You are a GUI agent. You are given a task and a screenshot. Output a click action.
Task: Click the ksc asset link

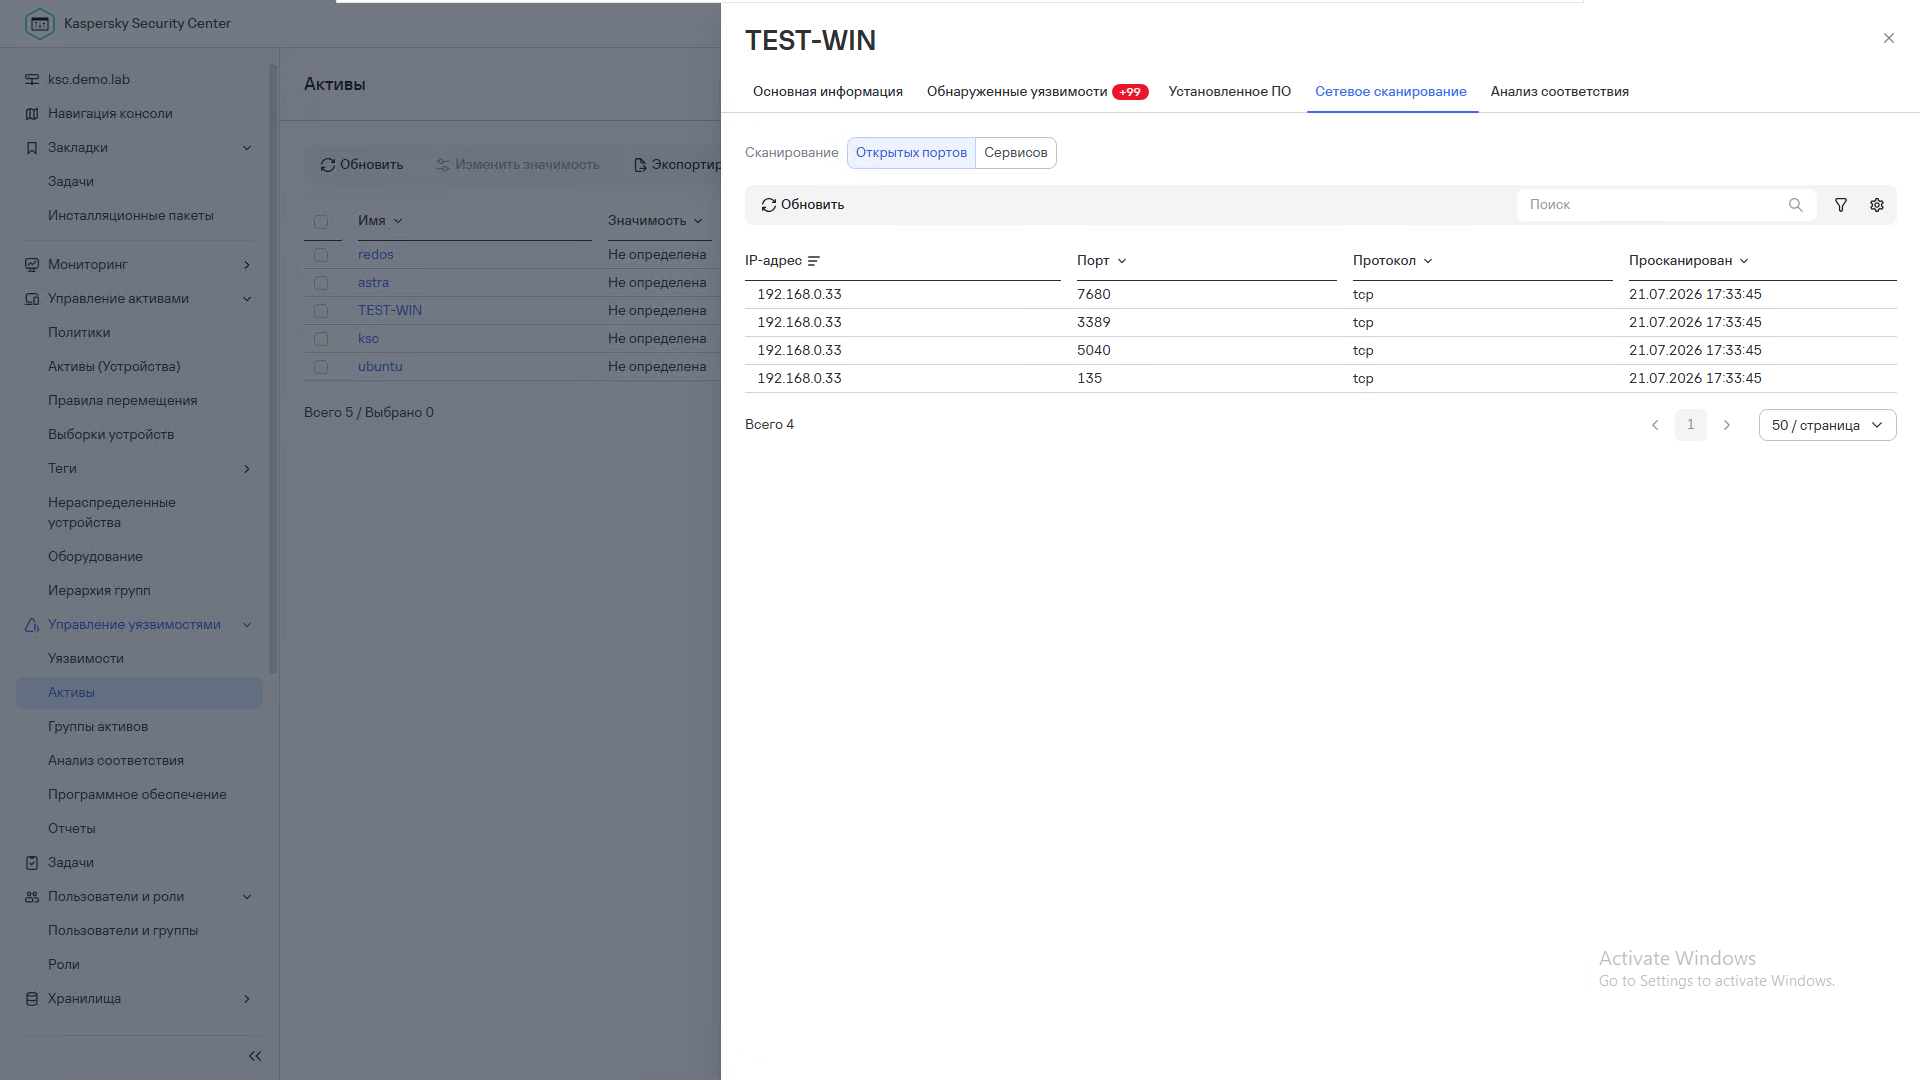tap(369, 339)
